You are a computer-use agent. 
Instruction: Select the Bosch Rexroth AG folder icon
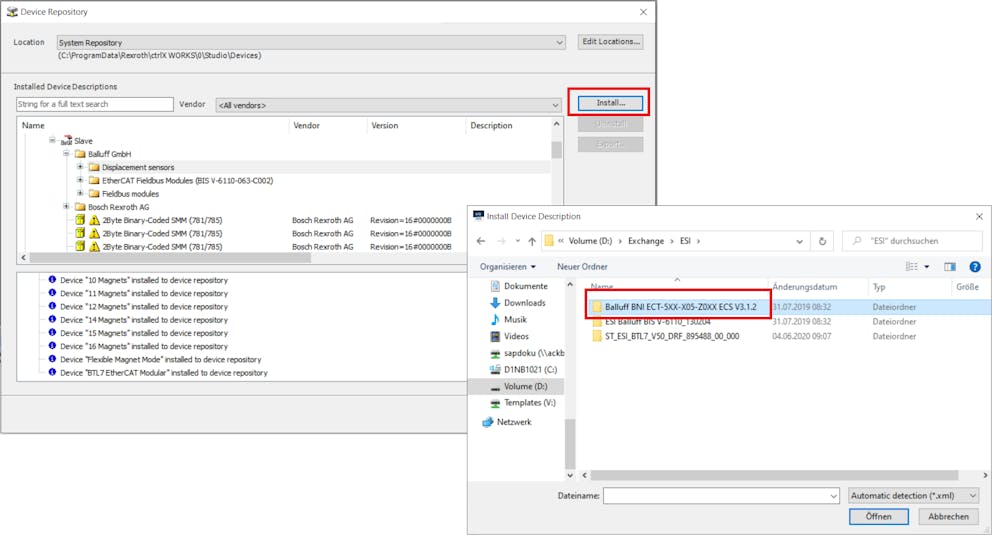point(80,207)
